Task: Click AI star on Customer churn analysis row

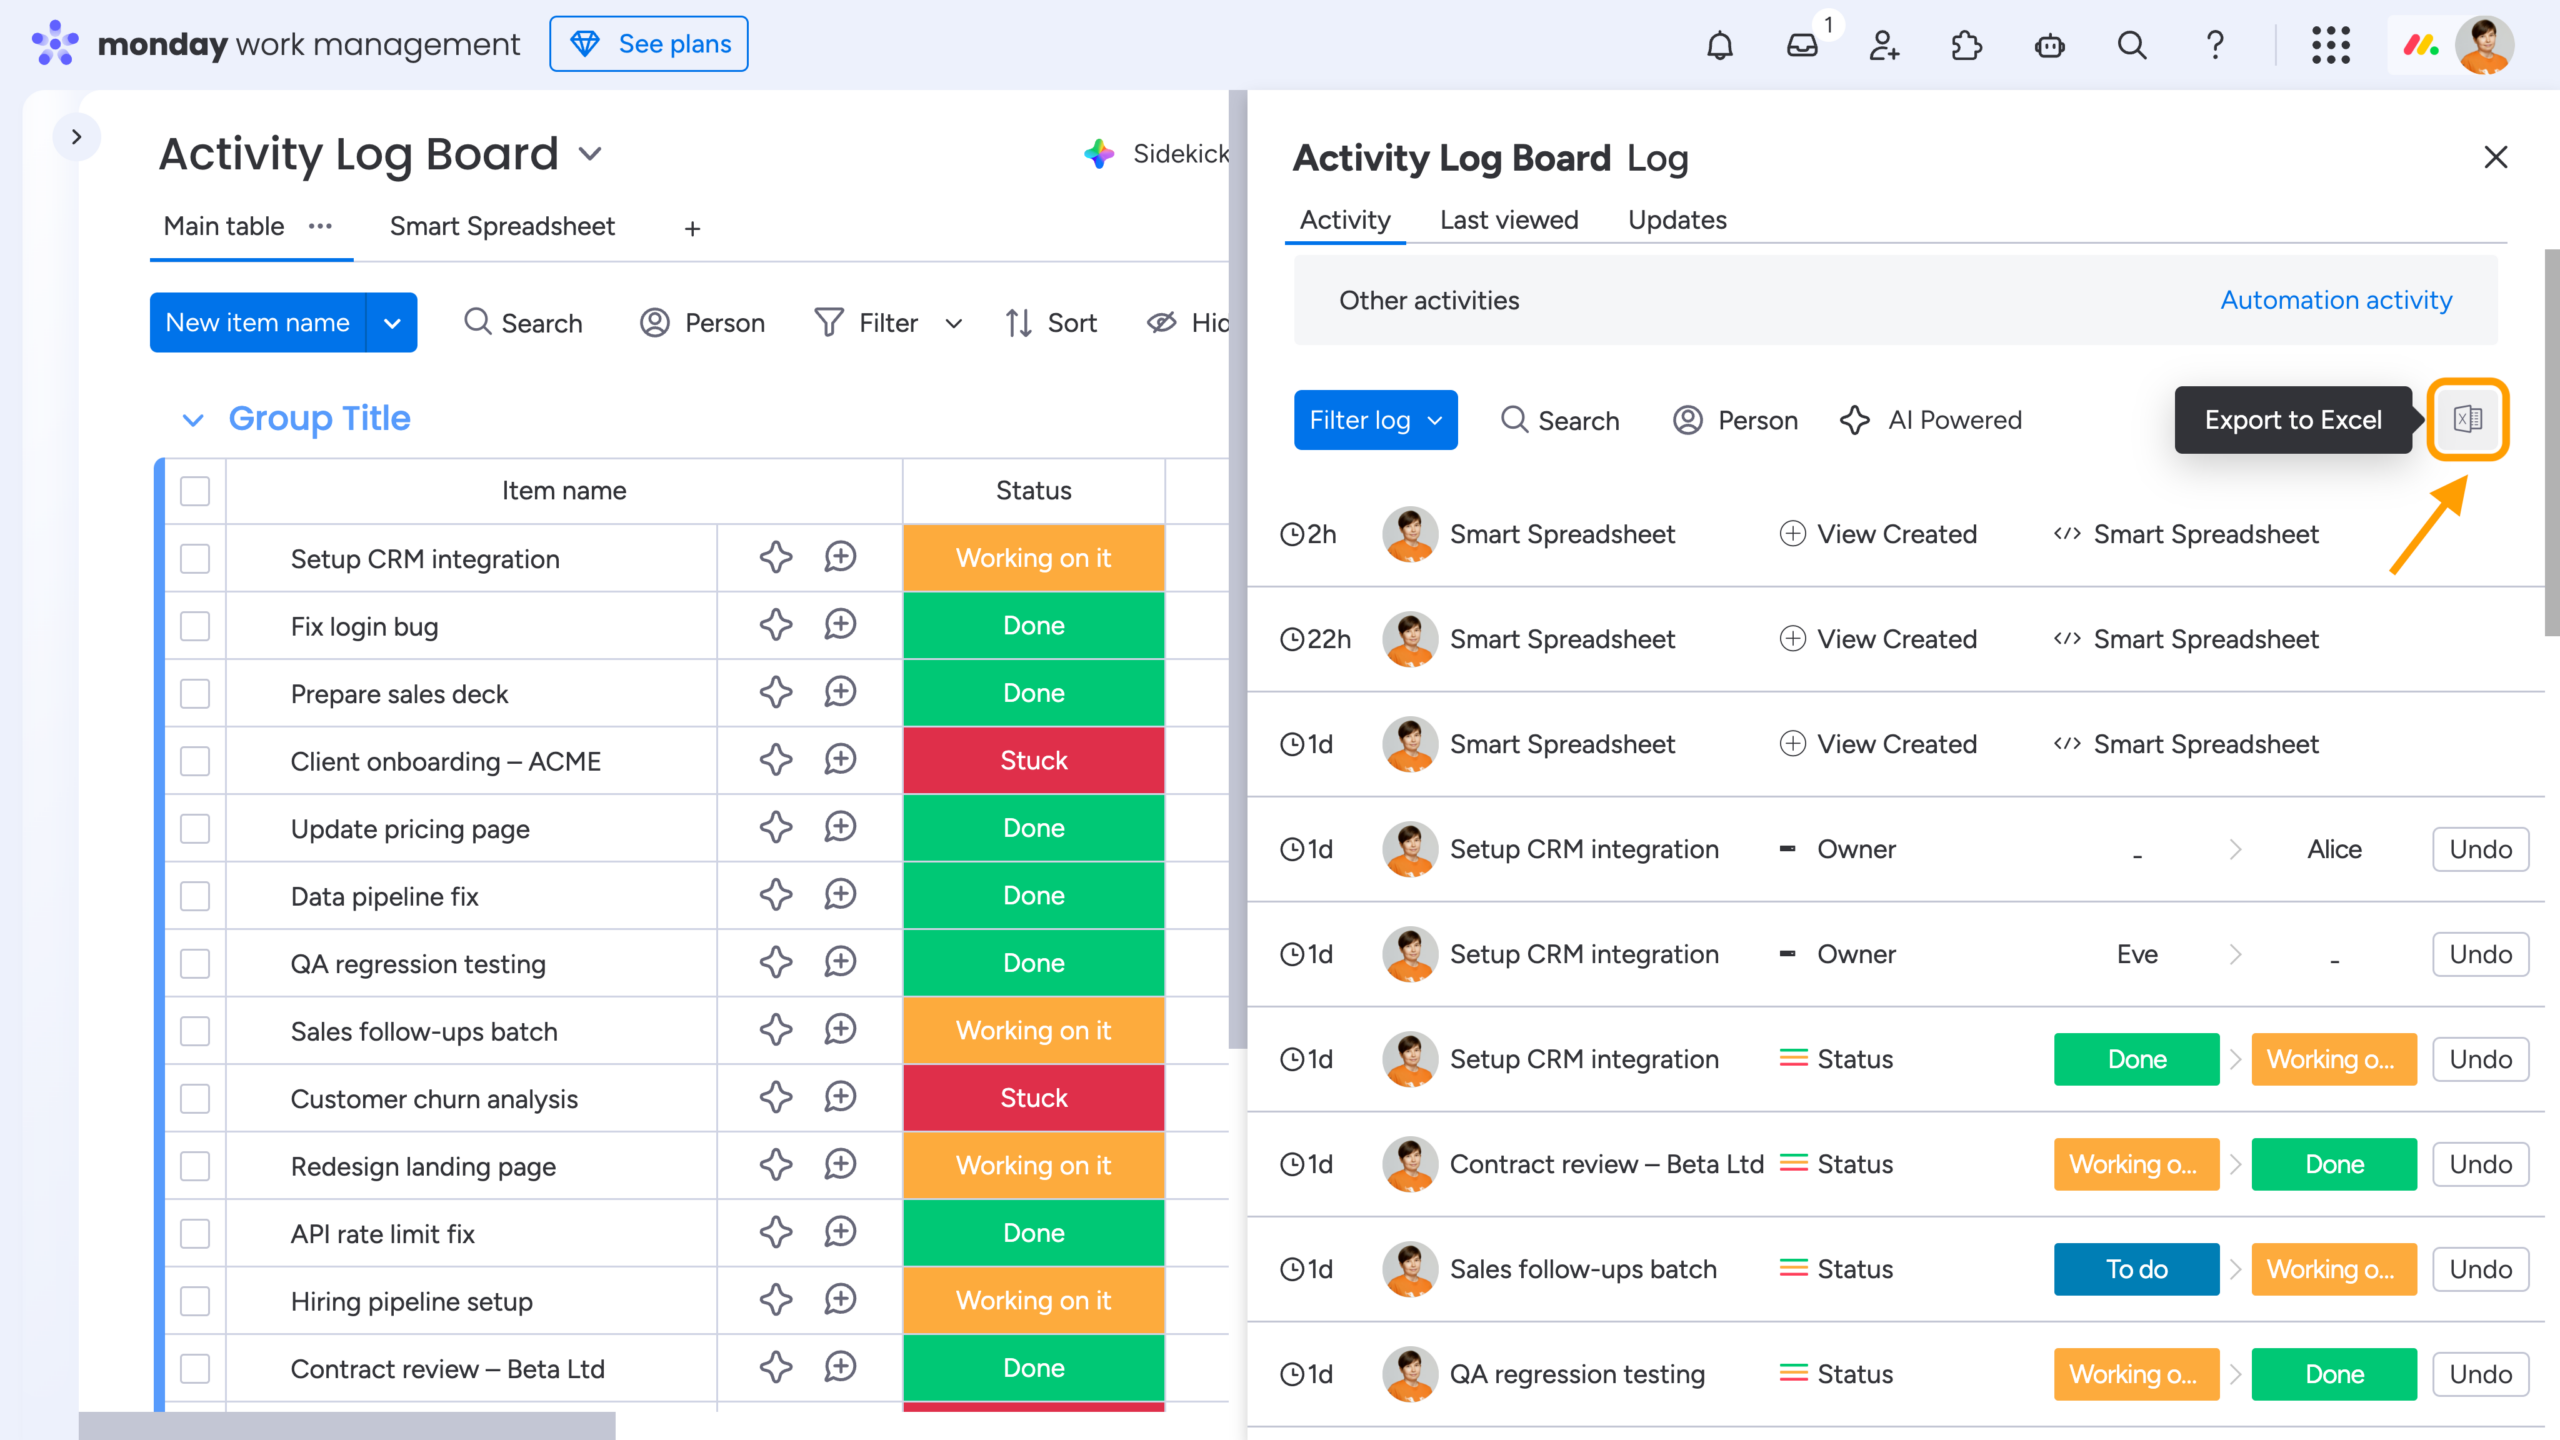Action: click(776, 1097)
